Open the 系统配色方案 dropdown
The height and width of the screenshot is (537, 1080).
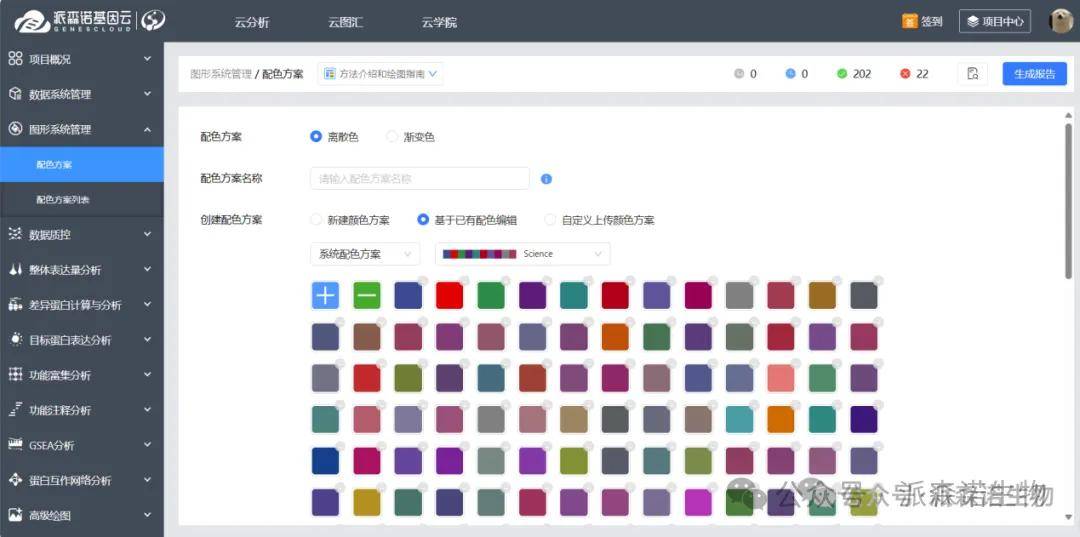pos(365,254)
